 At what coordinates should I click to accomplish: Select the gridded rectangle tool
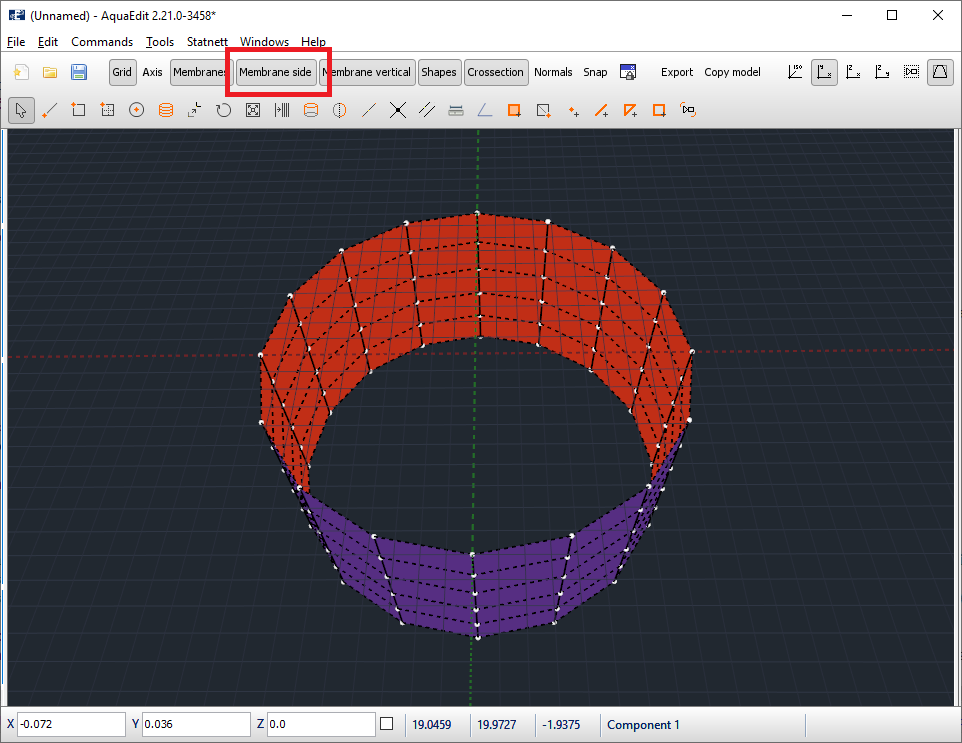point(107,110)
